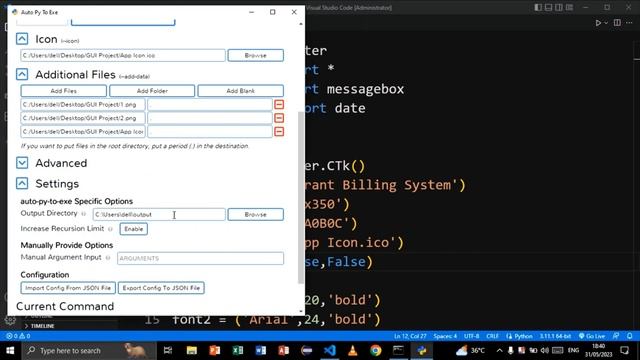The image size is (640, 360).
Task: Expand the Advanced section
Action: 22,163
